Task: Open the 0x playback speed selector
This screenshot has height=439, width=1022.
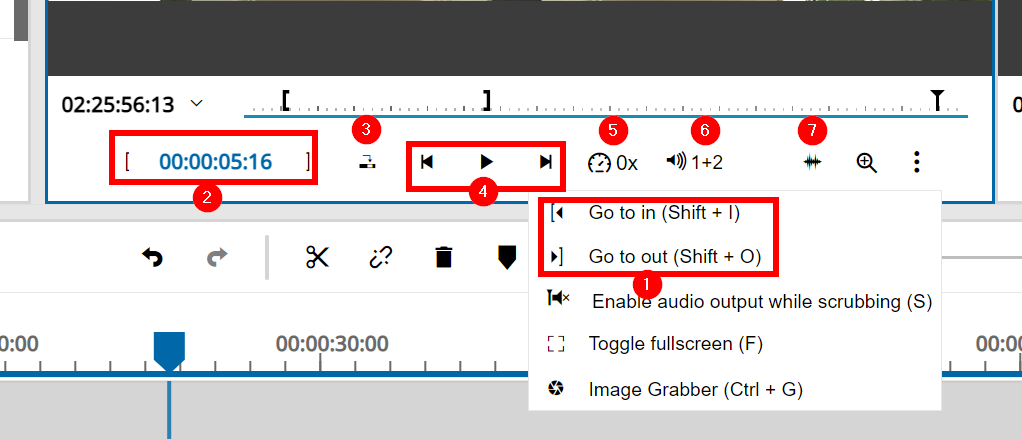Action: (x=613, y=163)
